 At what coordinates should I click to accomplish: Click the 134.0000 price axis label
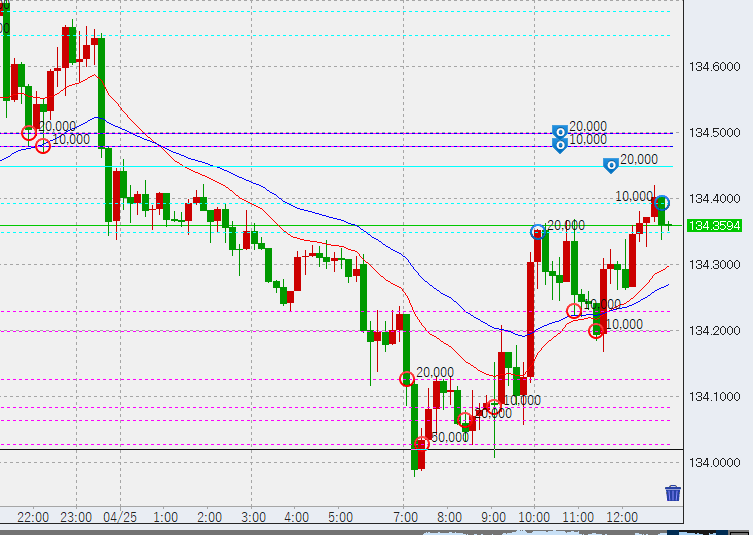716,463
